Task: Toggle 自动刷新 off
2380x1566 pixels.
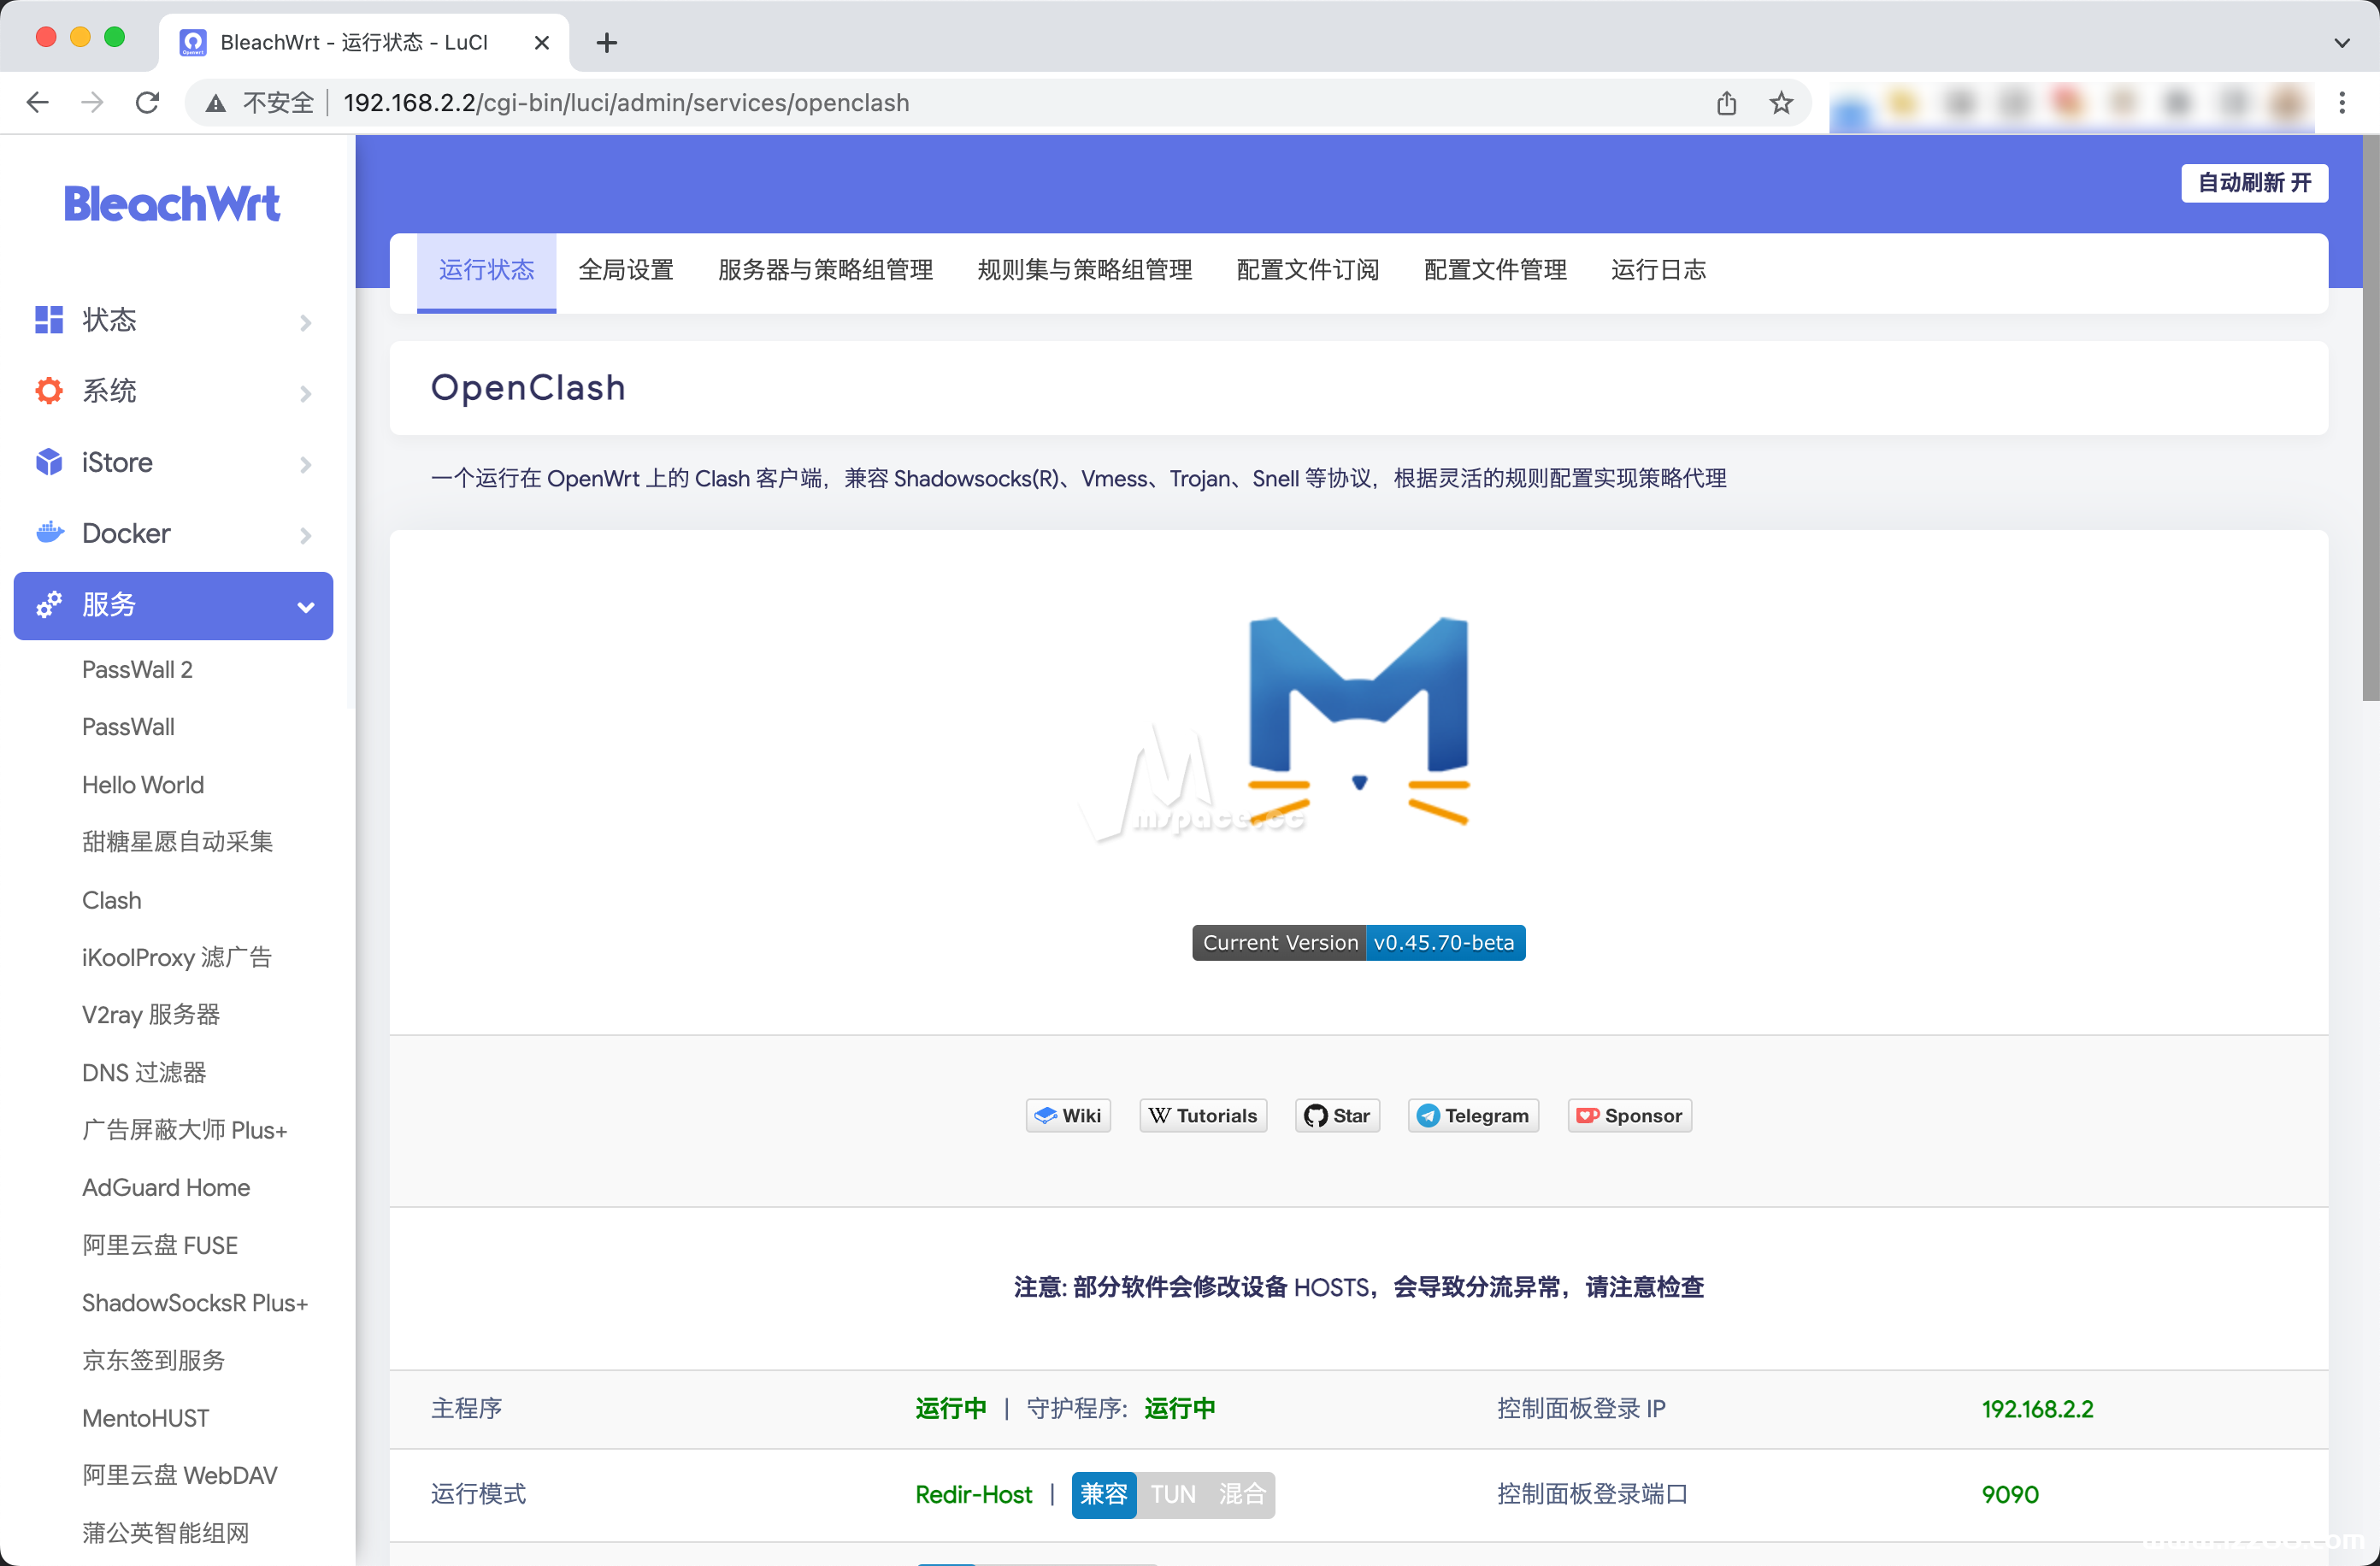Action: coord(2254,183)
